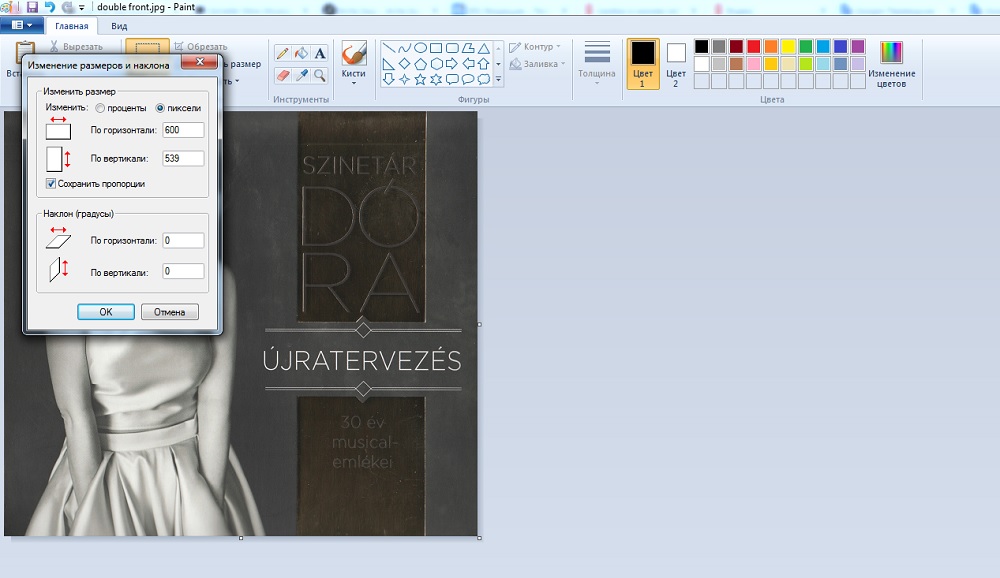Click horizontal size field showing 600
Image resolution: width=1000 pixels, height=578 pixels.
coord(183,130)
